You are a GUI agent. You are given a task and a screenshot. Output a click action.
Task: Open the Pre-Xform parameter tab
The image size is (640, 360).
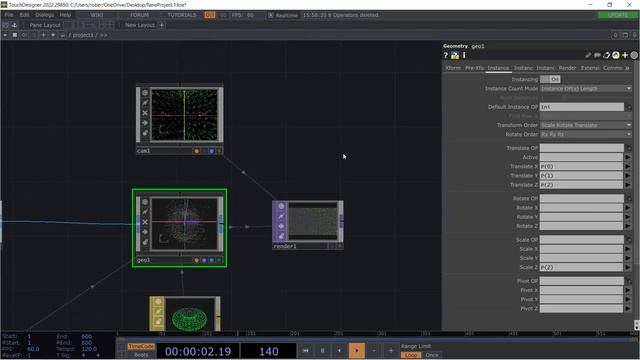coord(474,68)
